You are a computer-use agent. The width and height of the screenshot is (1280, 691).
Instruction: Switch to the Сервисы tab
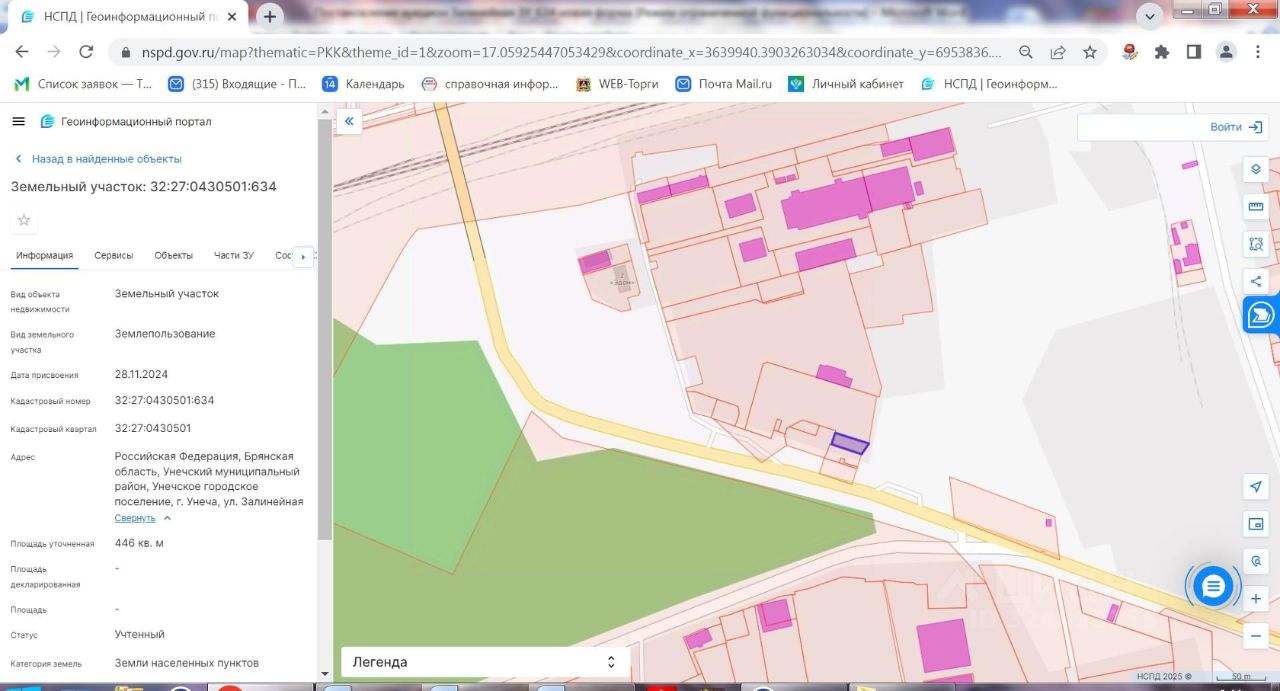tap(114, 255)
